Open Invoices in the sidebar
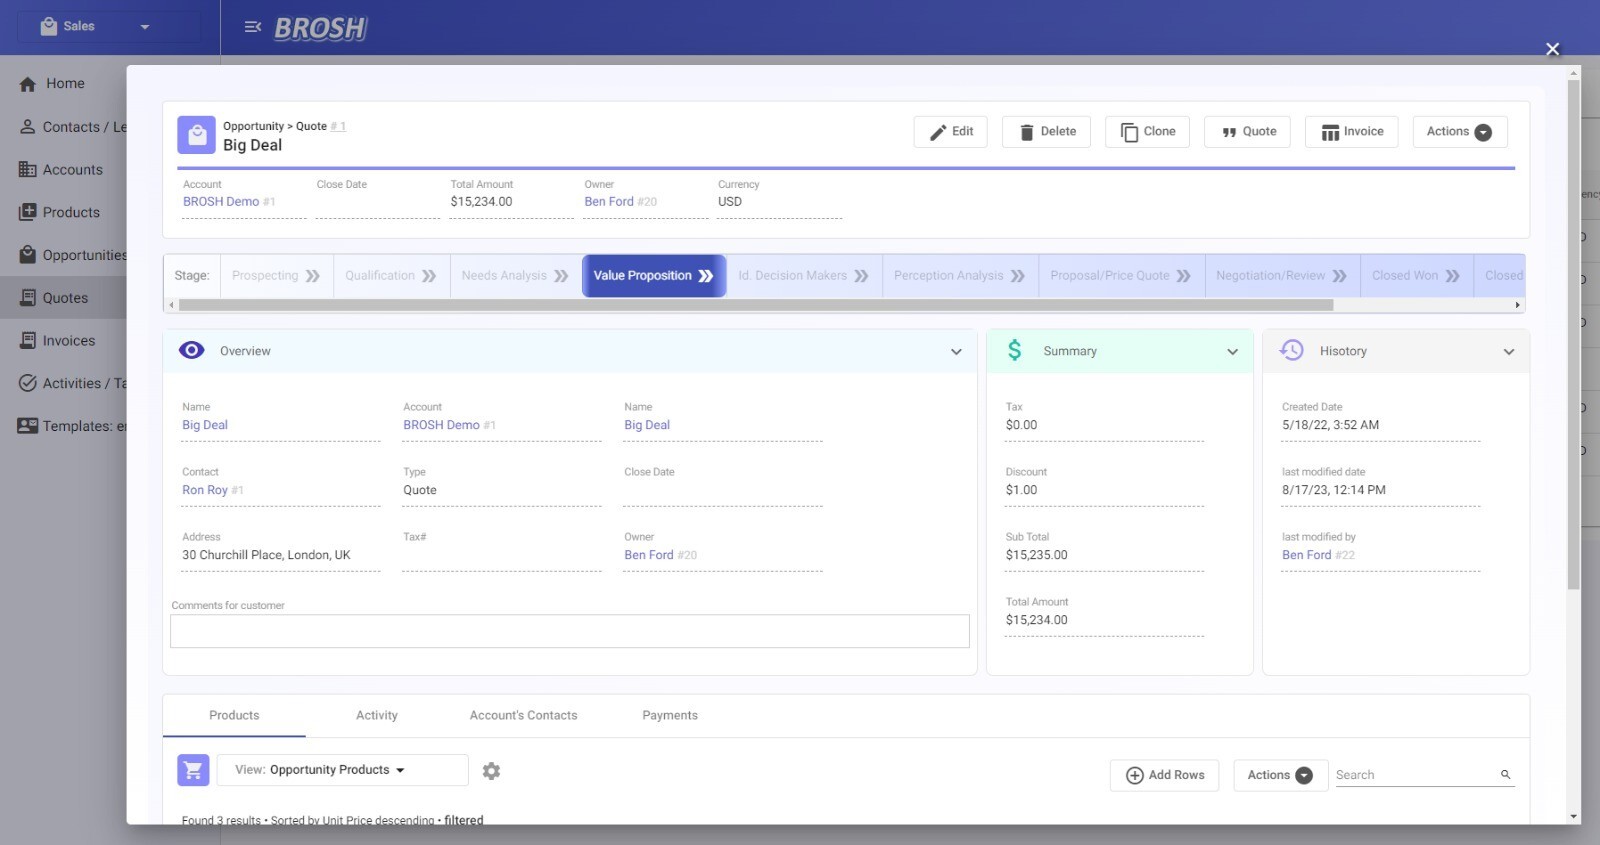 tap(64, 341)
